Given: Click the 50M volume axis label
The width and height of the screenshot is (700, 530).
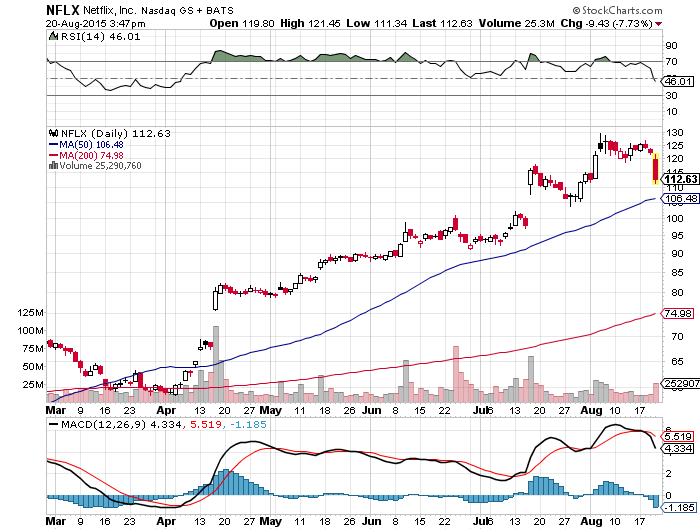Looking at the screenshot, I should [x=33, y=367].
